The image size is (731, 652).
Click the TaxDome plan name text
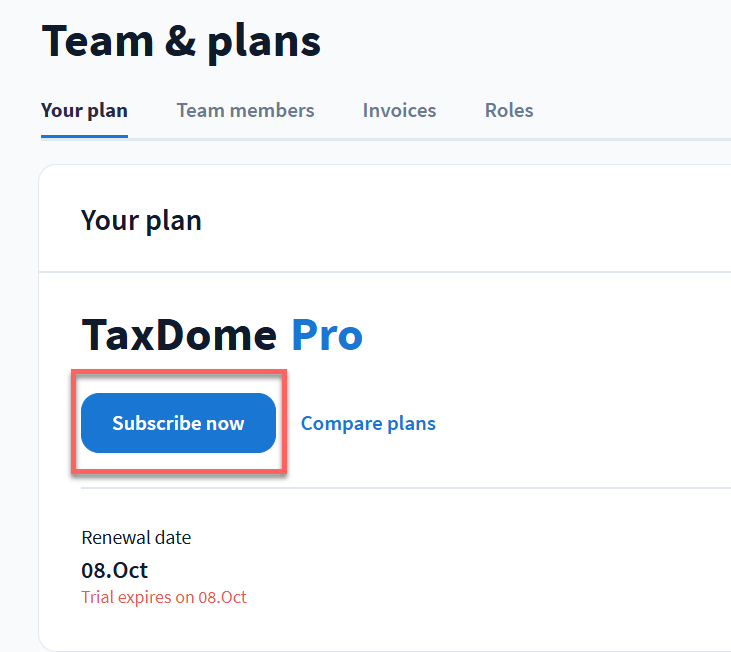(179, 335)
